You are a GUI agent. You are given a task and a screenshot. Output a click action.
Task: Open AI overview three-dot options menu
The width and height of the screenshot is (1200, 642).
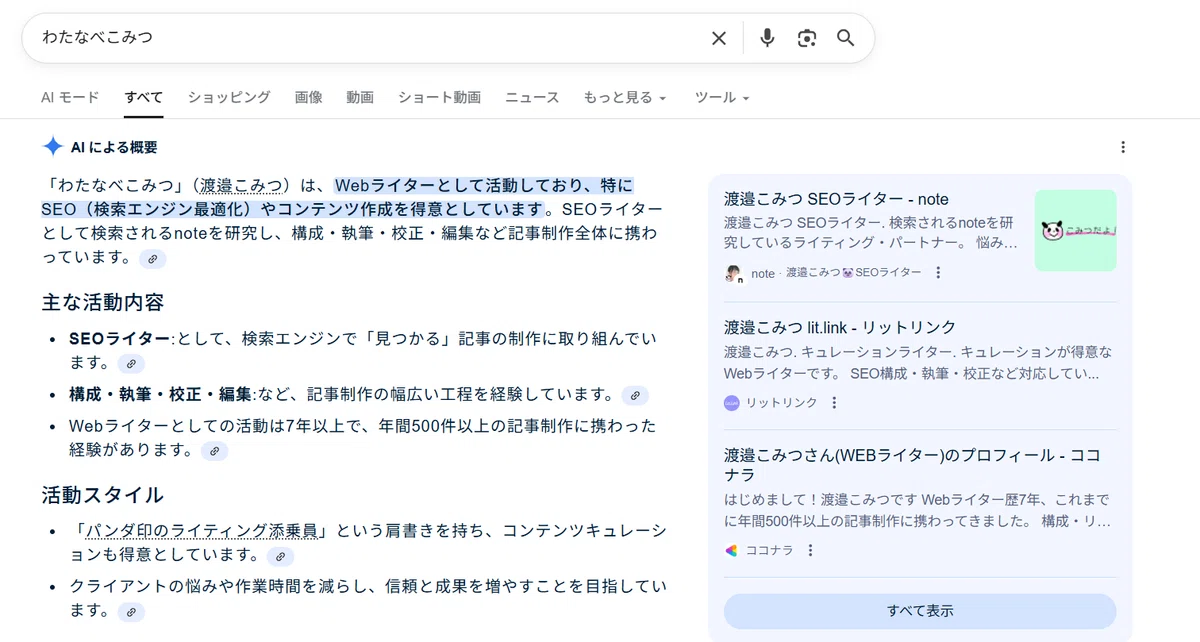tap(1123, 147)
